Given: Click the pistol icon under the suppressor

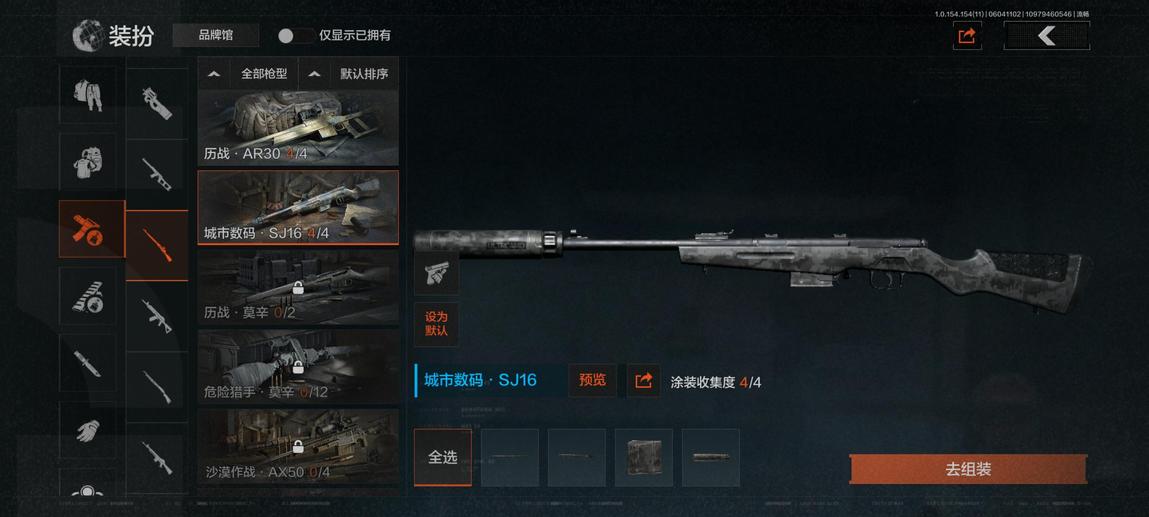Looking at the screenshot, I should (437, 273).
